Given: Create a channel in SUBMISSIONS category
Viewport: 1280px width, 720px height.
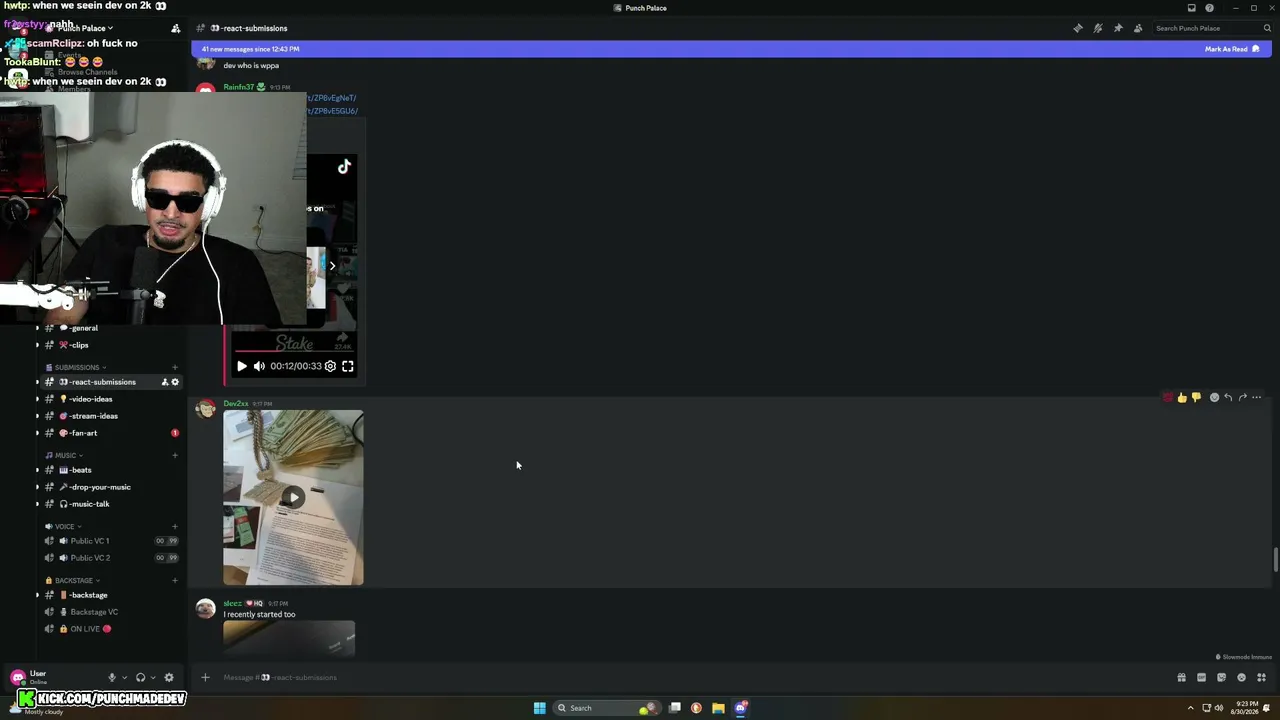Looking at the screenshot, I should click(x=175, y=367).
